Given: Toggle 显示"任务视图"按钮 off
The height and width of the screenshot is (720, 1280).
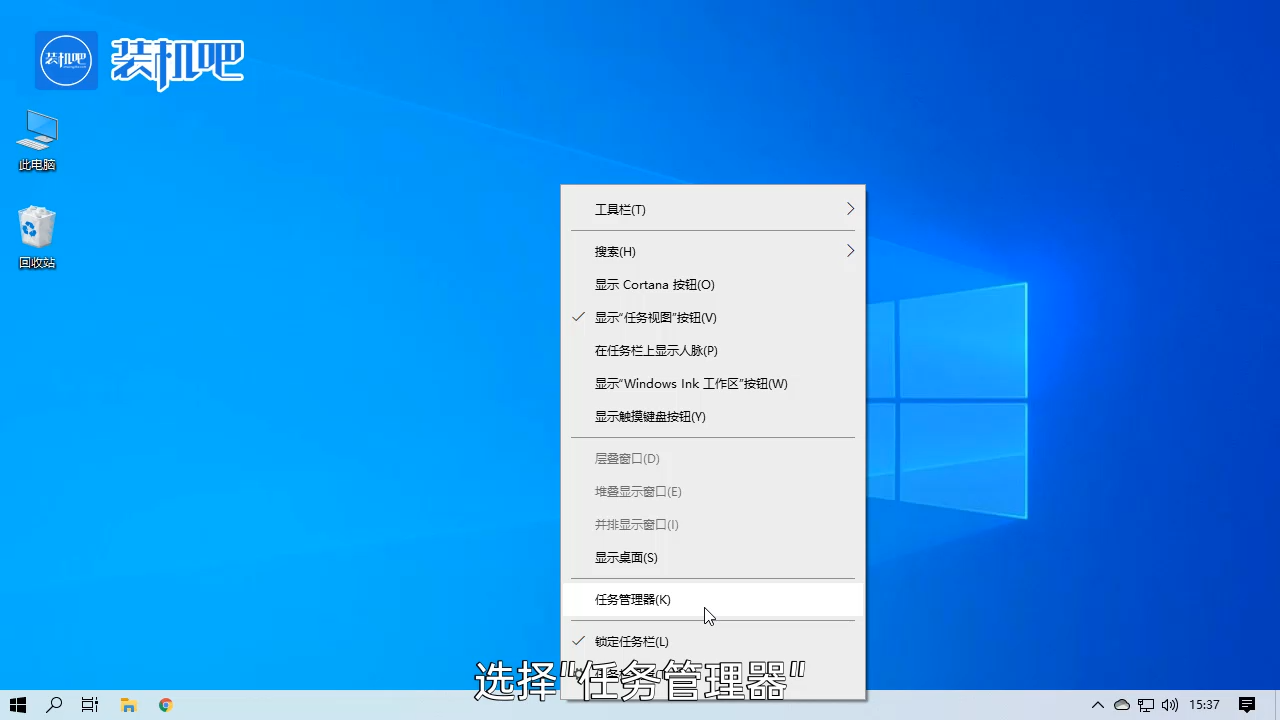Looking at the screenshot, I should pyautogui.click(x=655, y=317).
